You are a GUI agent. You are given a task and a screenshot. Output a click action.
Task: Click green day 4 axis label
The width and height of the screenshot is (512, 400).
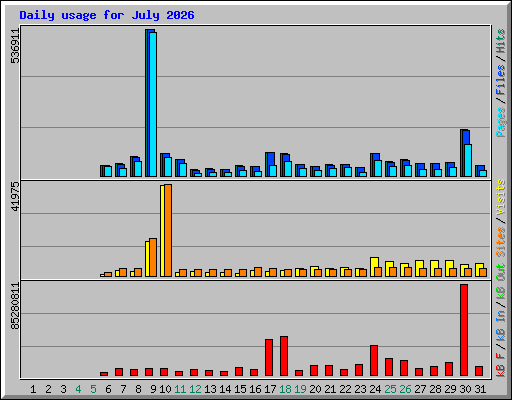pyautogui.click(x=78, y=389)
